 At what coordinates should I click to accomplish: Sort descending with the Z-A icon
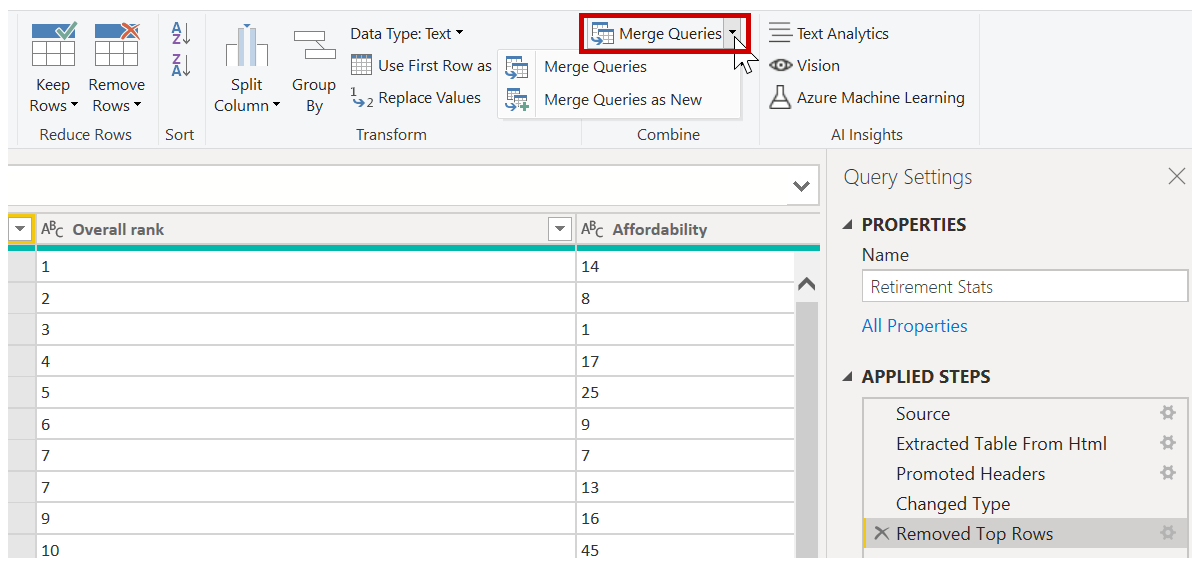[180, 65]
